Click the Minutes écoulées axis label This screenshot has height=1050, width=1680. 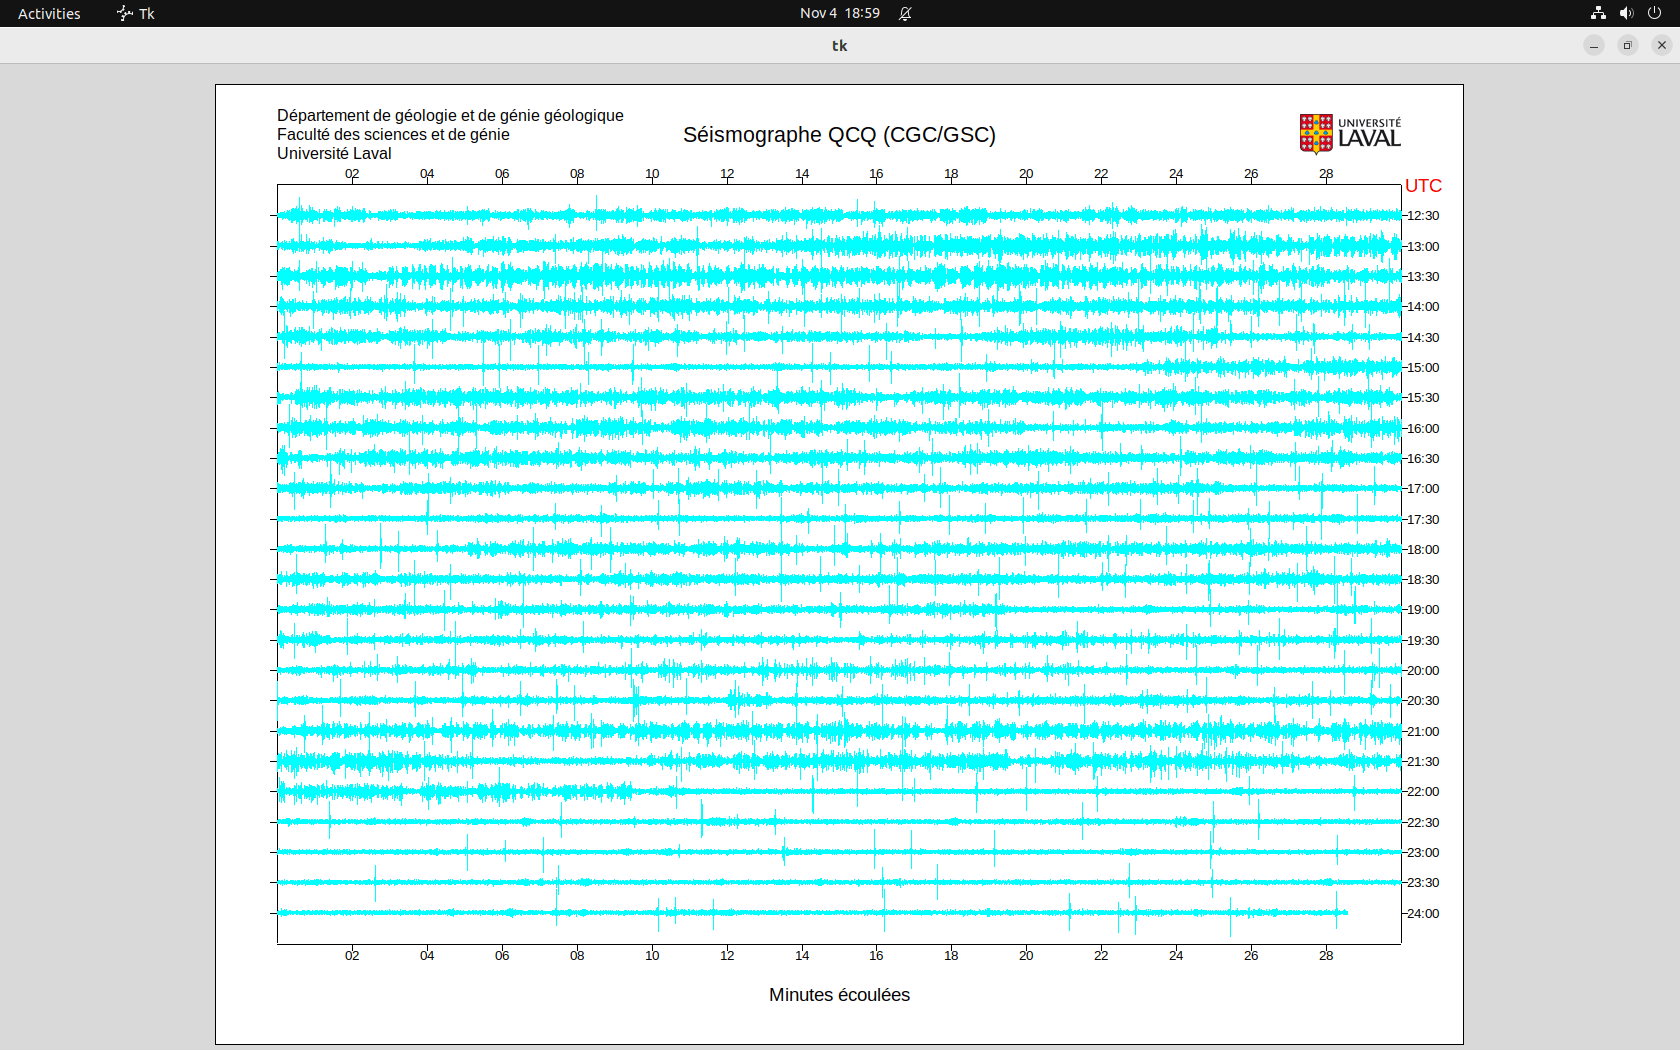(839, 995)
